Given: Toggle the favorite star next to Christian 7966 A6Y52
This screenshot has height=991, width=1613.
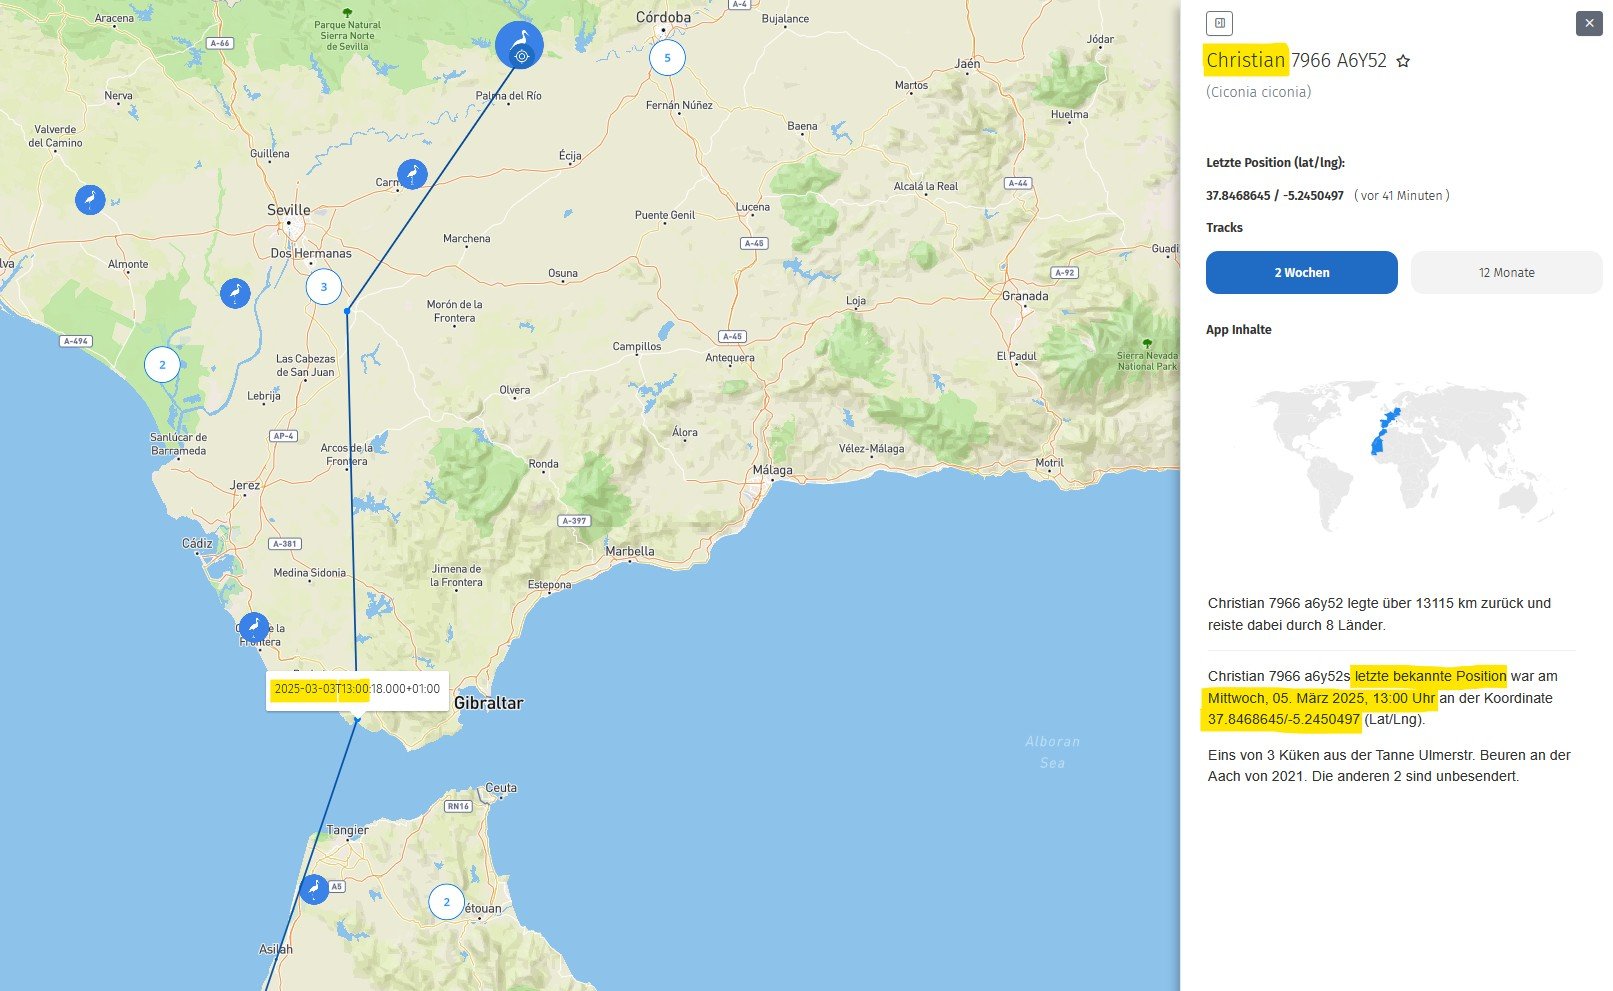Looking at the screenshot, I should pos(1403,61).
